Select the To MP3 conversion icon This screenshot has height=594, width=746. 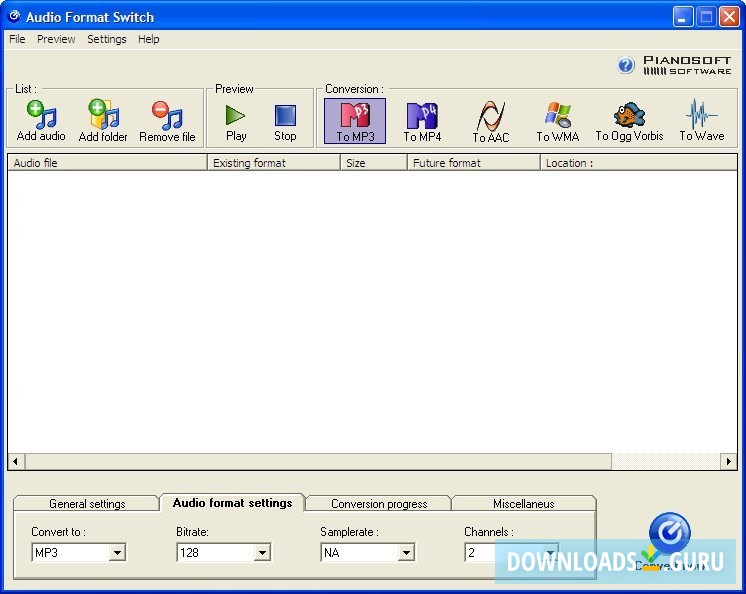355,121
